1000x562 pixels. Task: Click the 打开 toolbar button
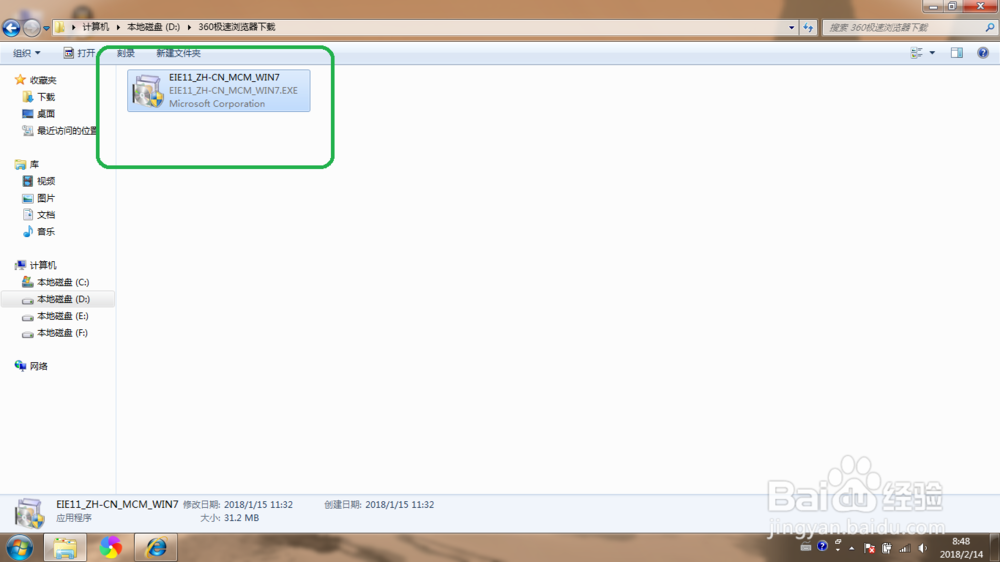[79, 53]
